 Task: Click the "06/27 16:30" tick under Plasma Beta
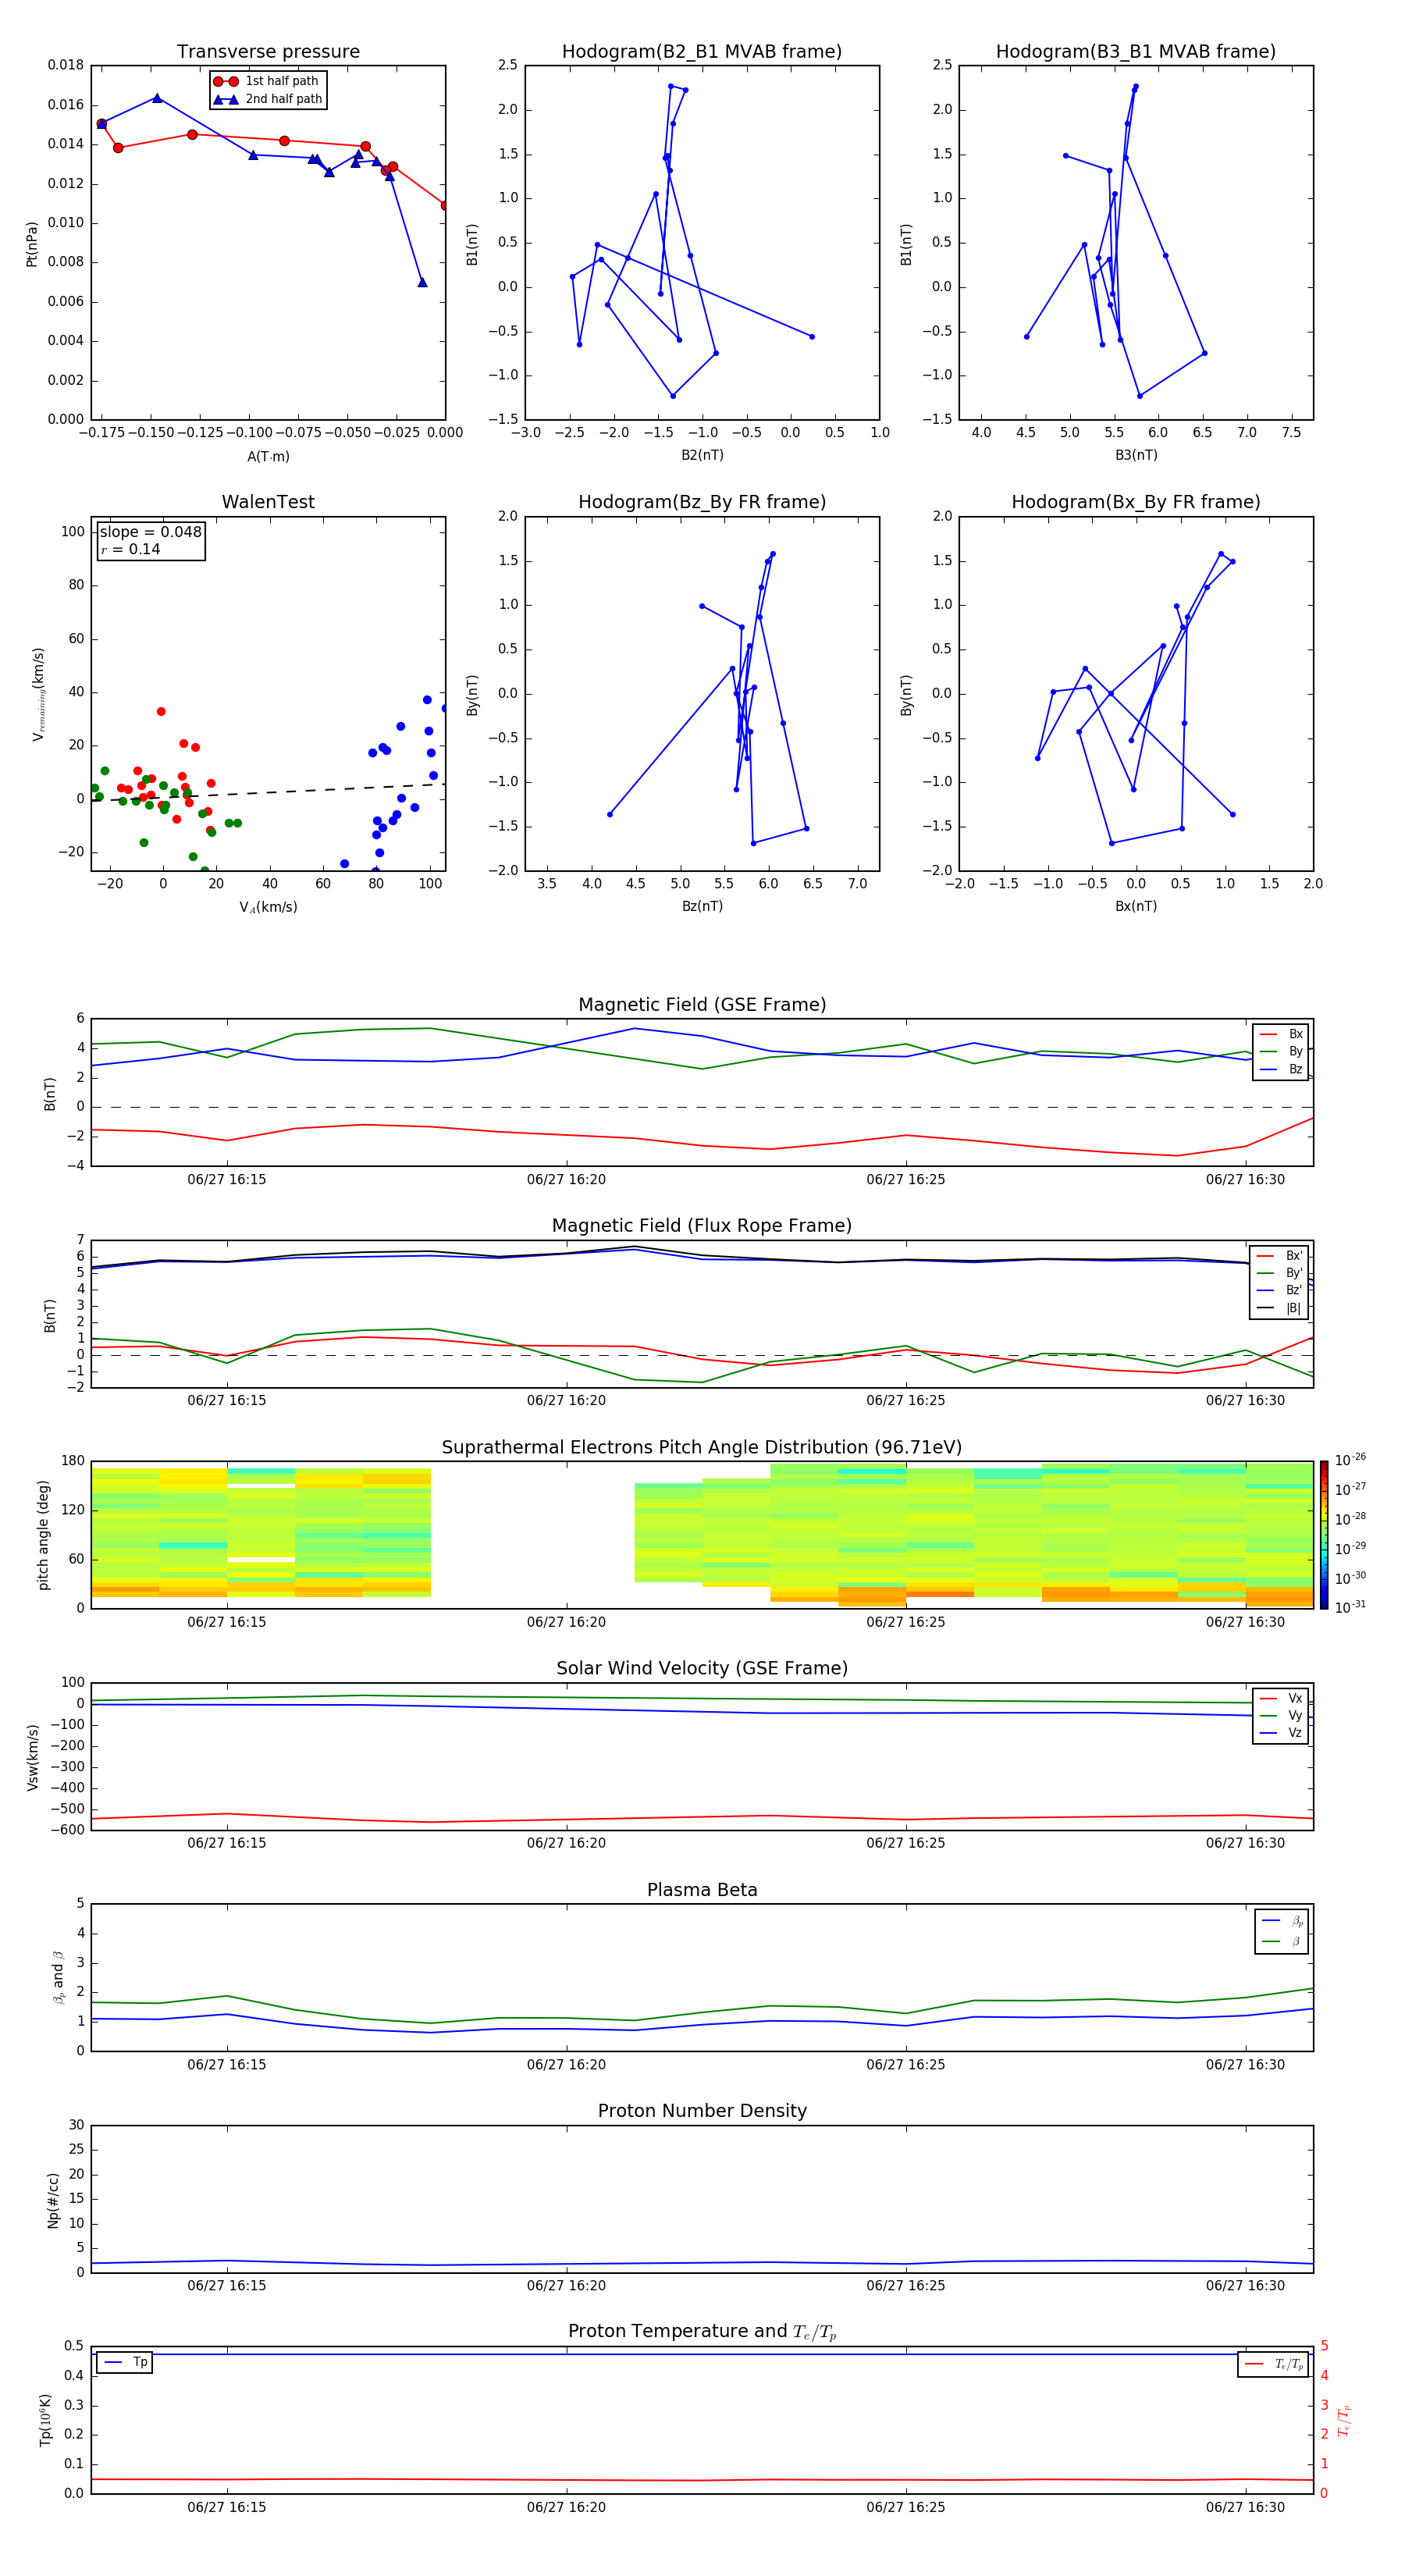click(1245, 2064)
